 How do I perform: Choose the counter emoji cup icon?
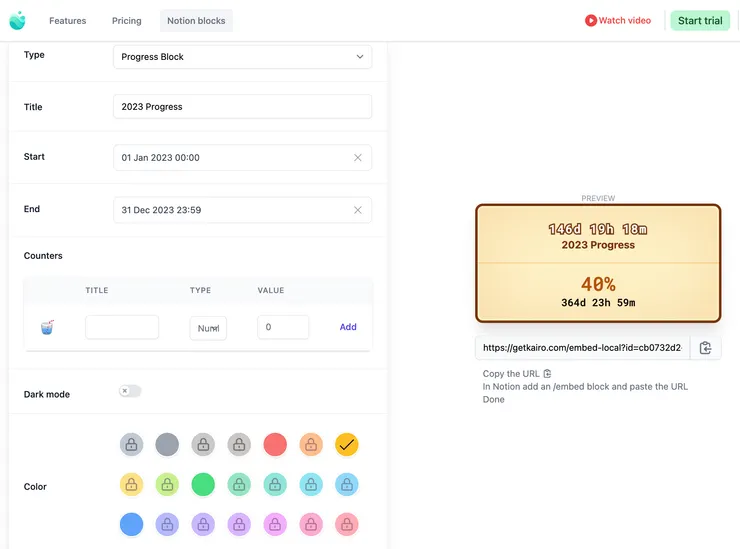pyautogui.click(x=47, y=327)
